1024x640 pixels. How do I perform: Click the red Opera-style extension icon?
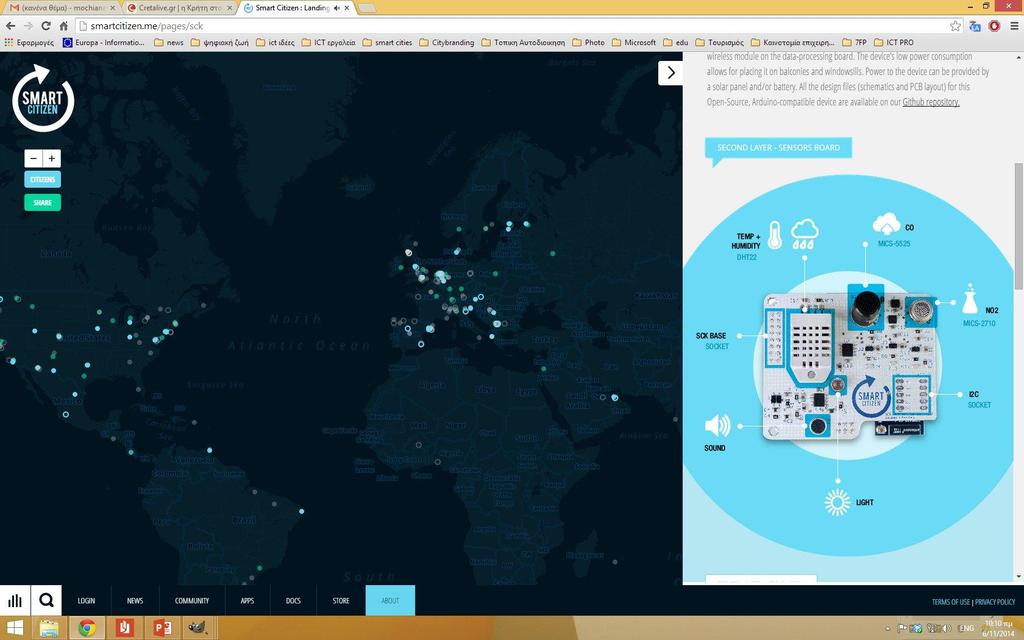[x=995, y=26]
